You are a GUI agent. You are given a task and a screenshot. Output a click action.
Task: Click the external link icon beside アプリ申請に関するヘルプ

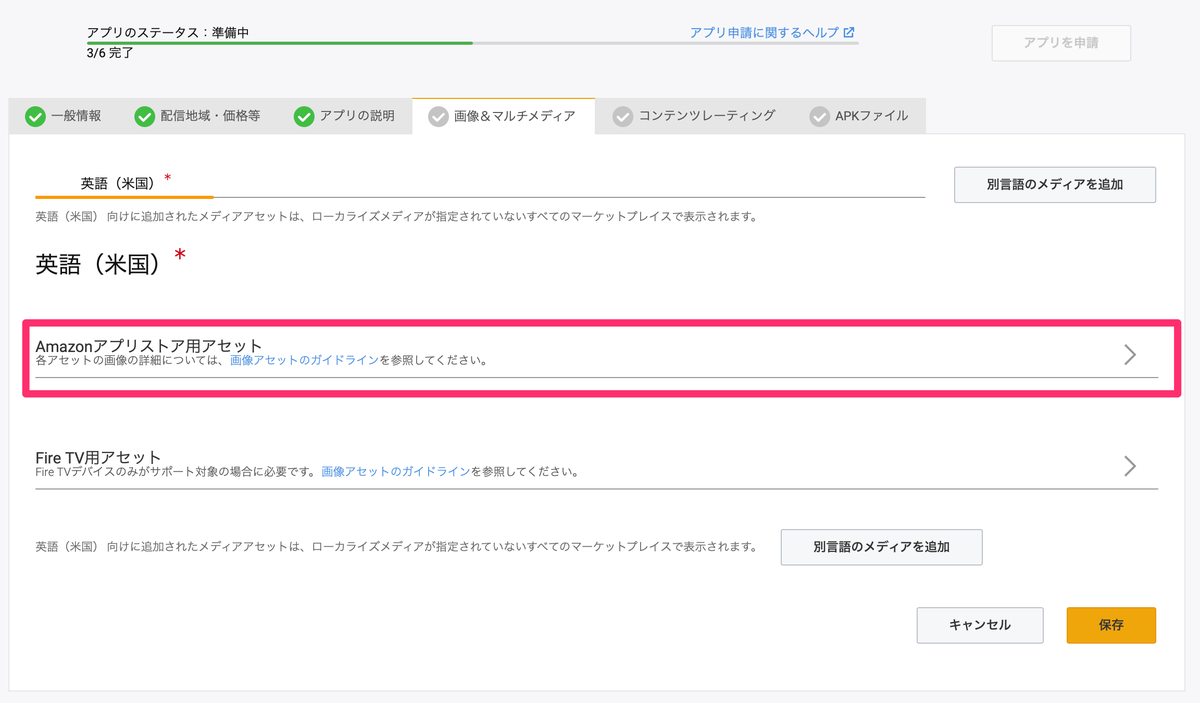(849, 32)
